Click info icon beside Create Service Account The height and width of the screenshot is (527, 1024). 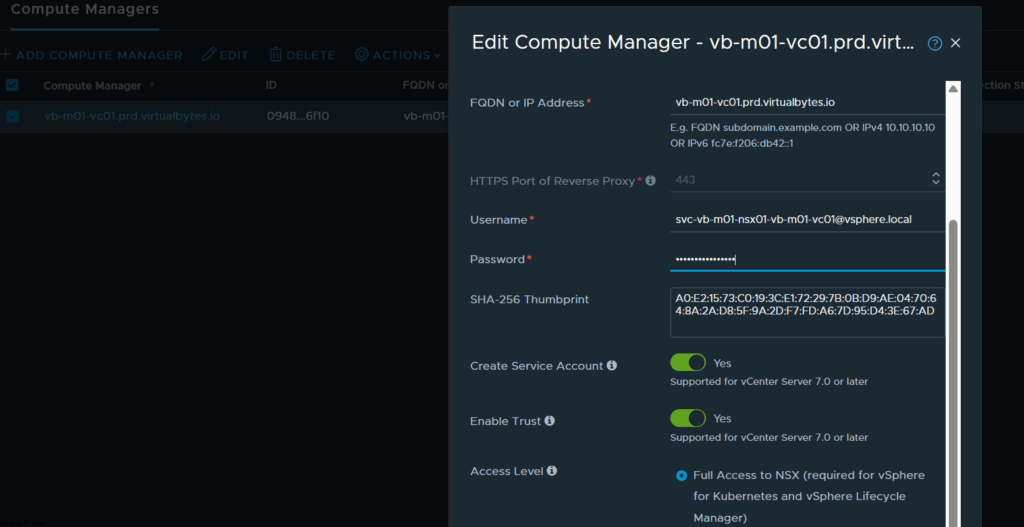coord(612,366)
